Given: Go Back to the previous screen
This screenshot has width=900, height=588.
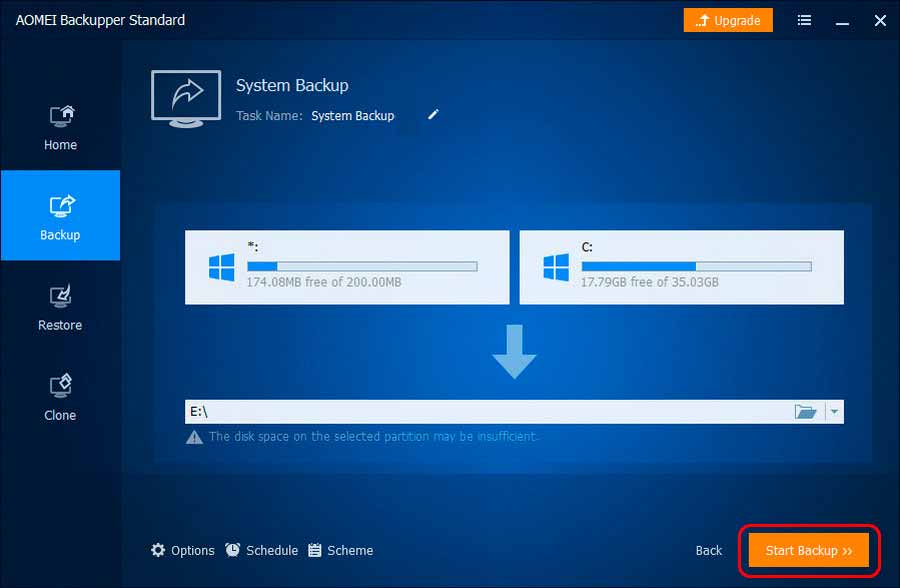Looking at the screenshot, I should tap(709, 550).
